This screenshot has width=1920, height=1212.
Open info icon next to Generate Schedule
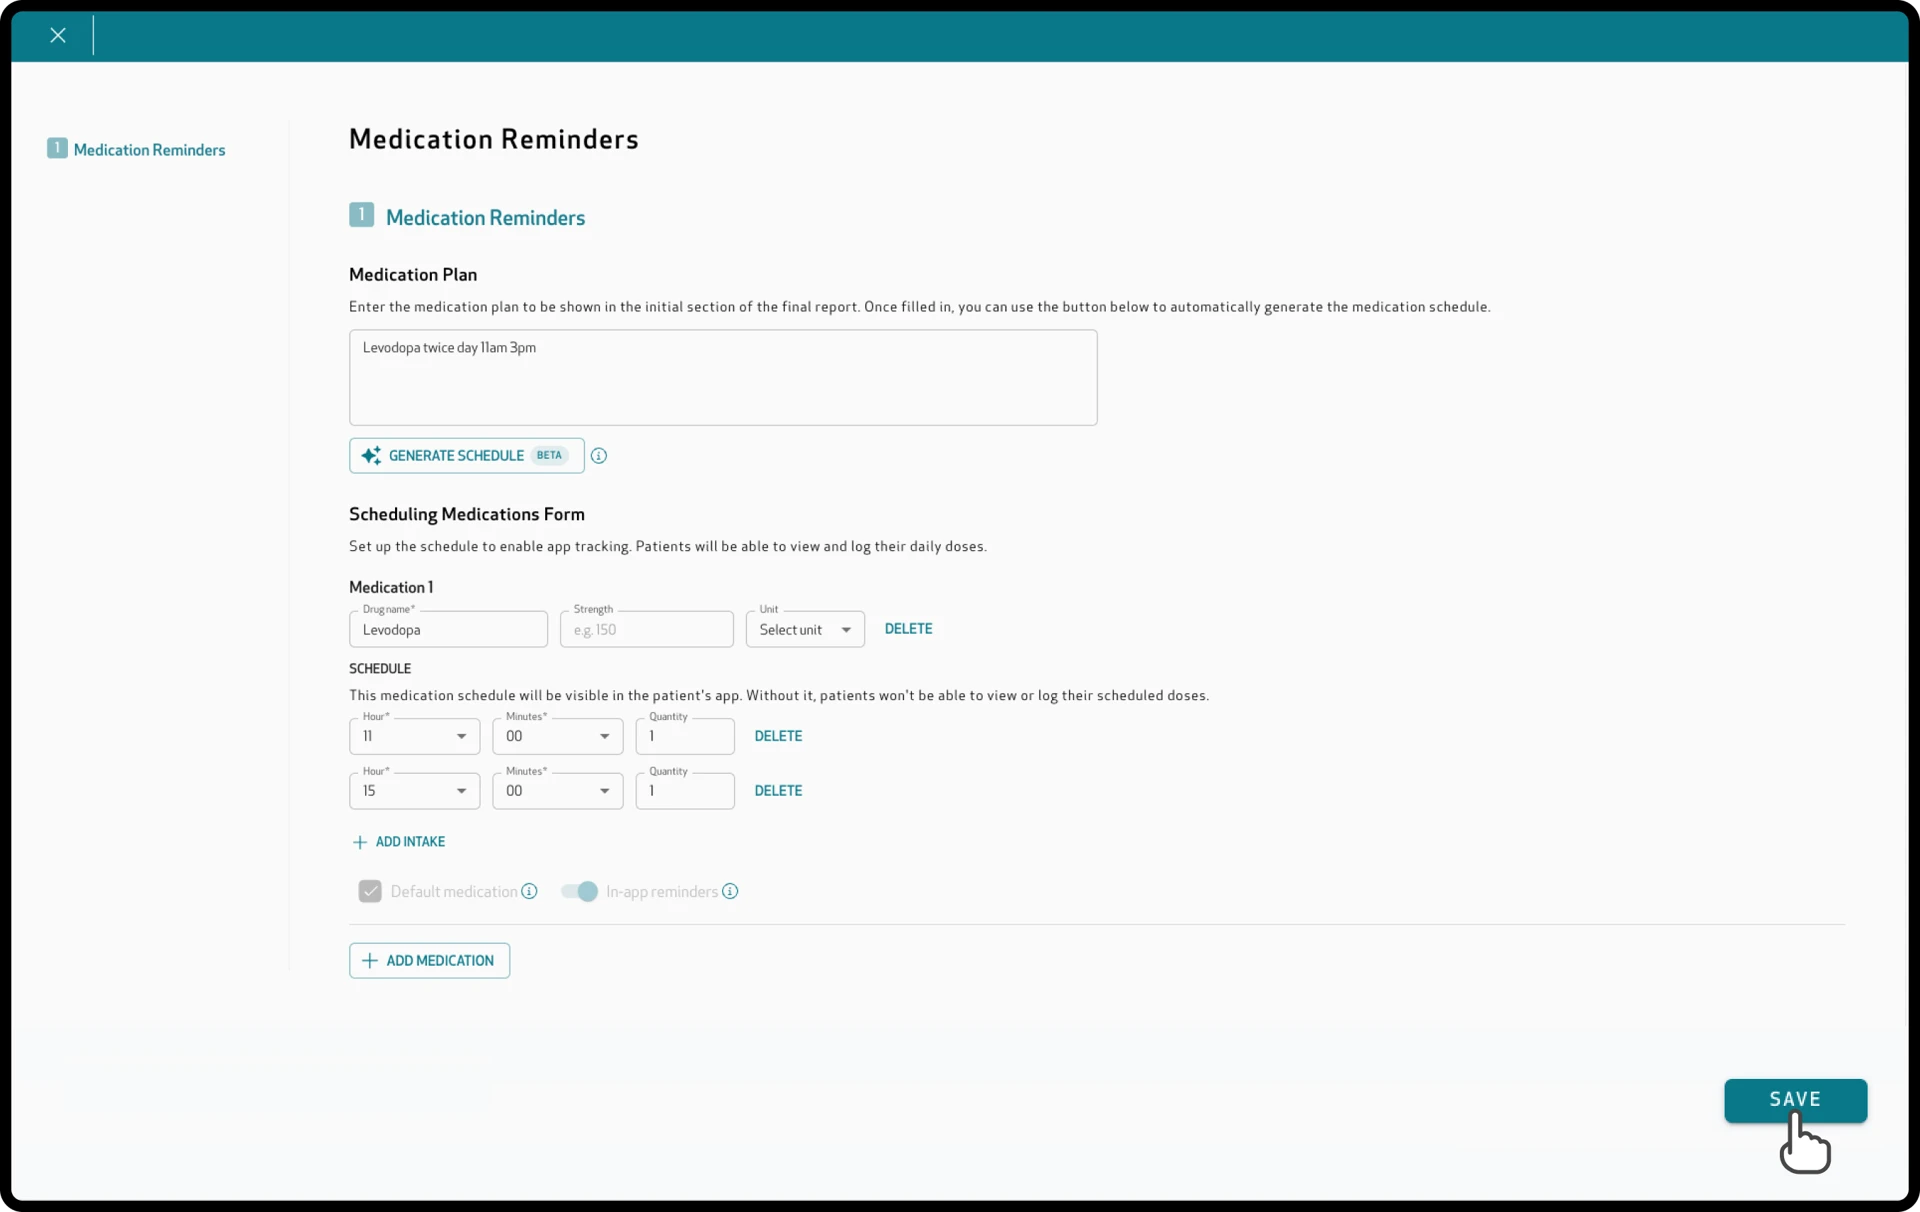point(599,456)
